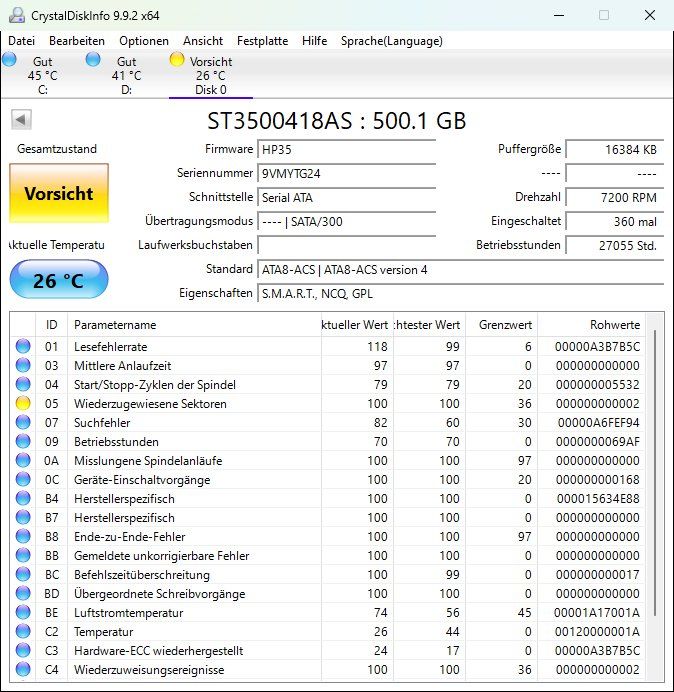Open the Festplatte menu
This screenshot has width=674, height=692.
[x=263, y=41]
